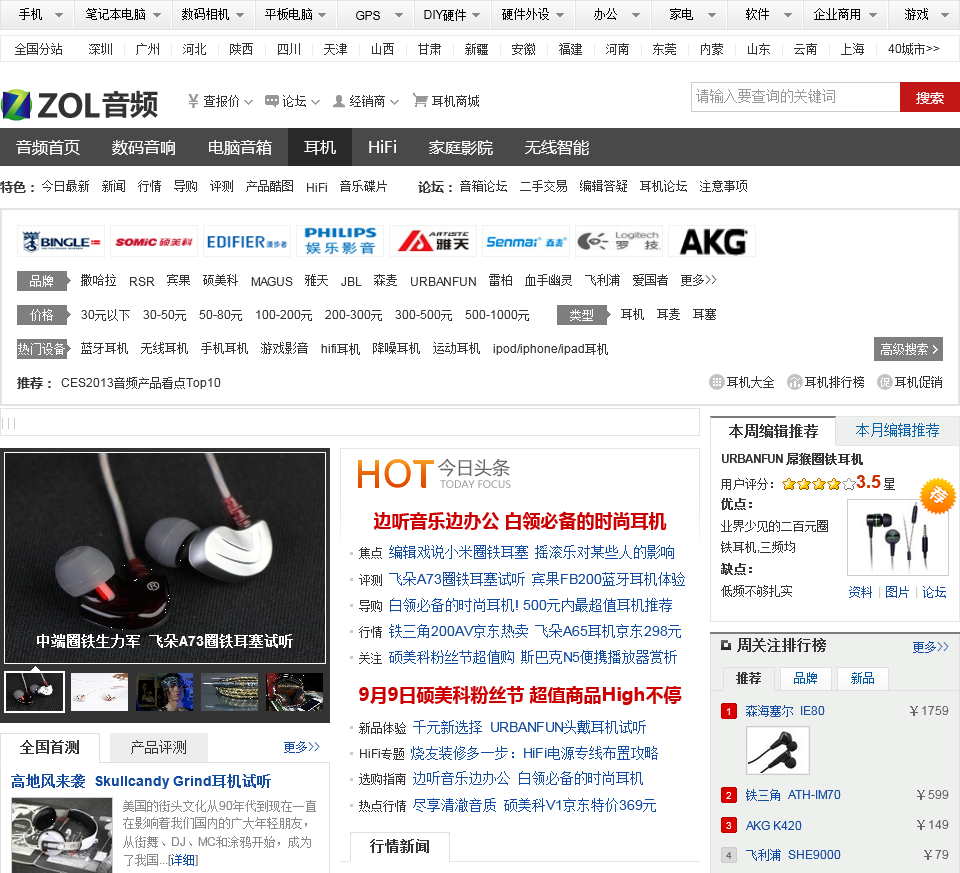
Task: Click the 高级搜索 button
Action: 908,350
